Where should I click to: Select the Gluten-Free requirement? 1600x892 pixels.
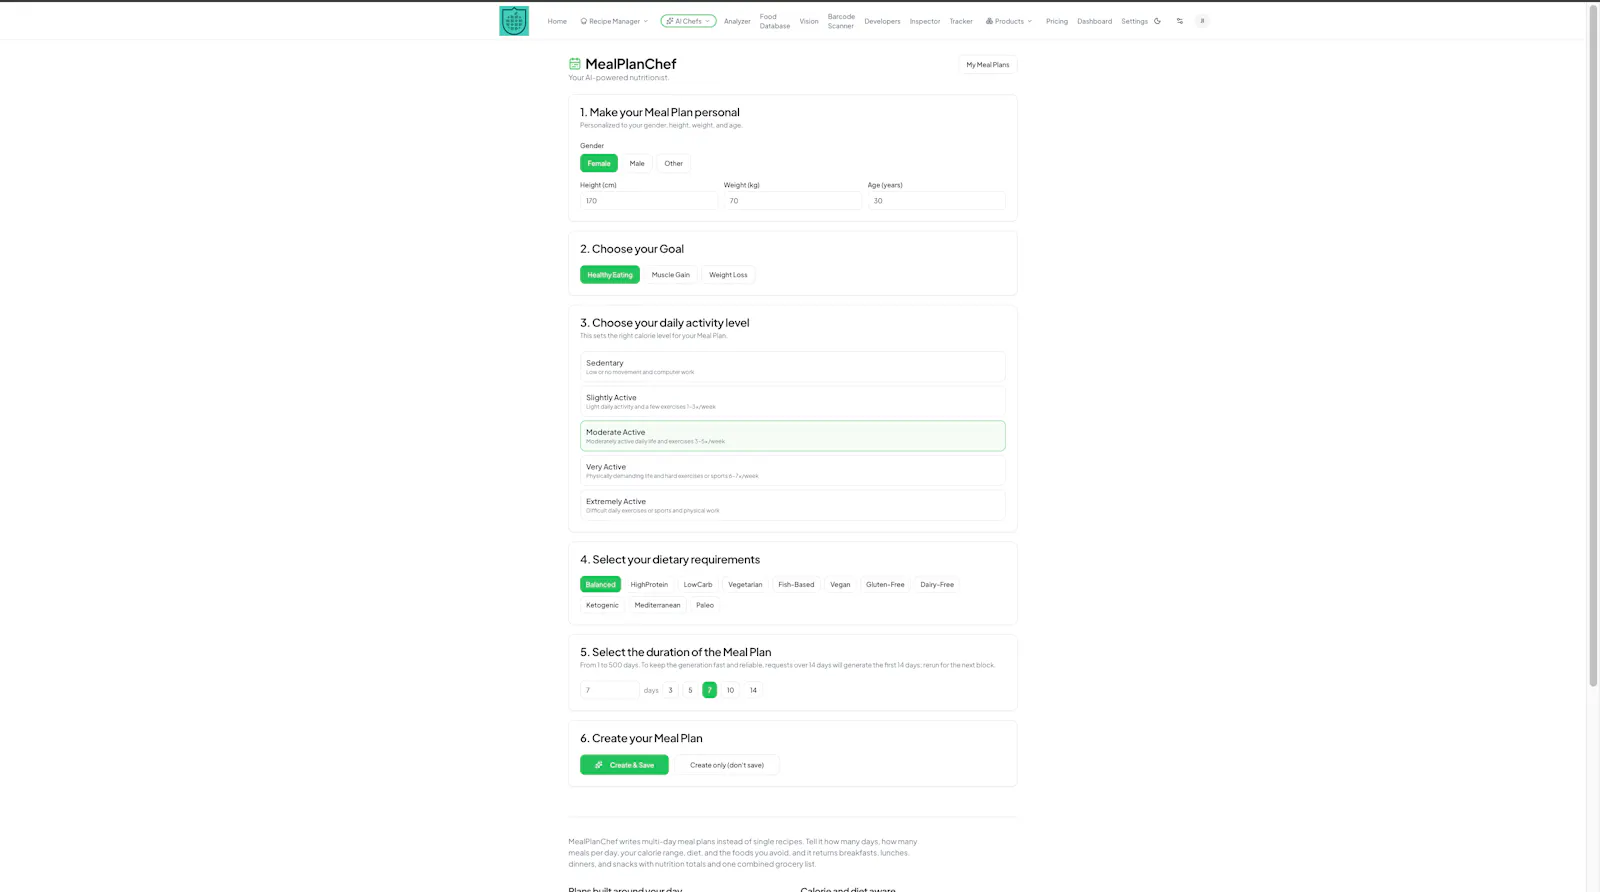(x=885, y=585)
